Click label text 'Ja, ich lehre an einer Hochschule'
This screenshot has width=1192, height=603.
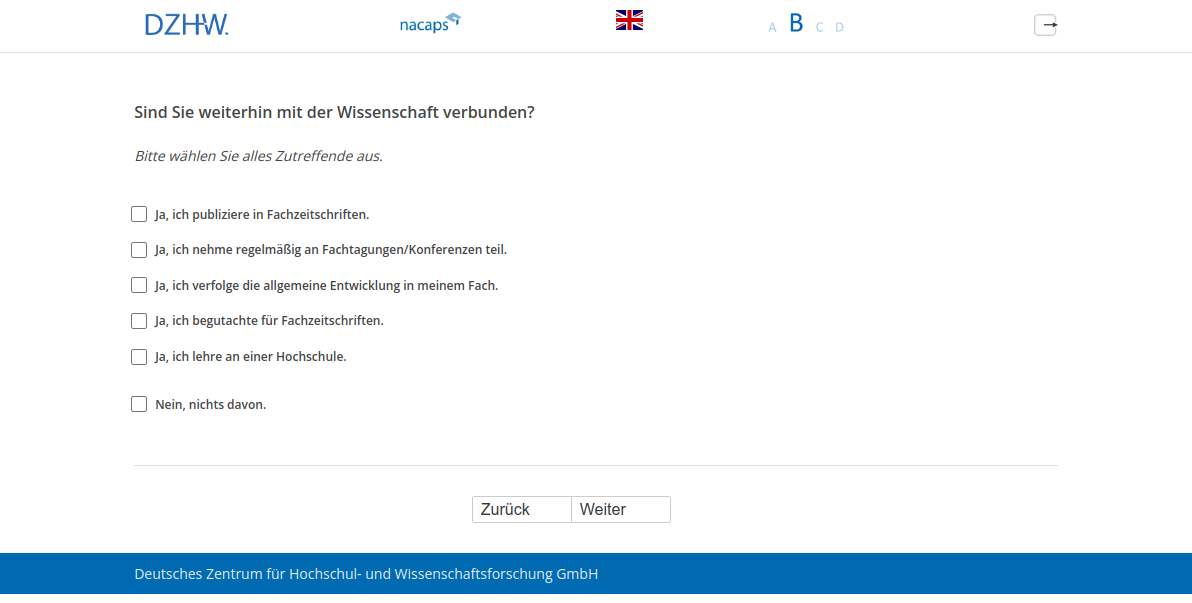250,356
